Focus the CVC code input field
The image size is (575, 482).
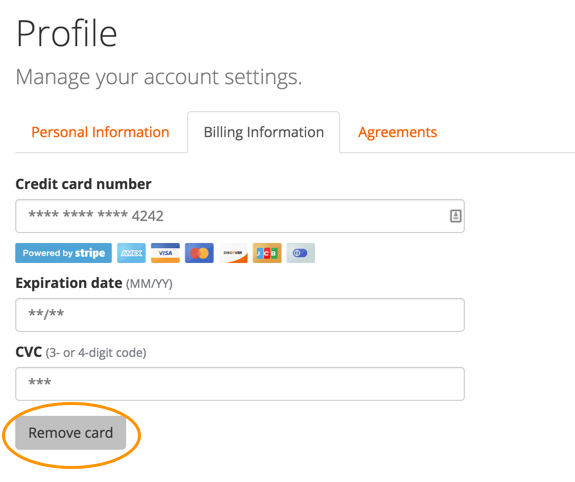pos(240,384)
